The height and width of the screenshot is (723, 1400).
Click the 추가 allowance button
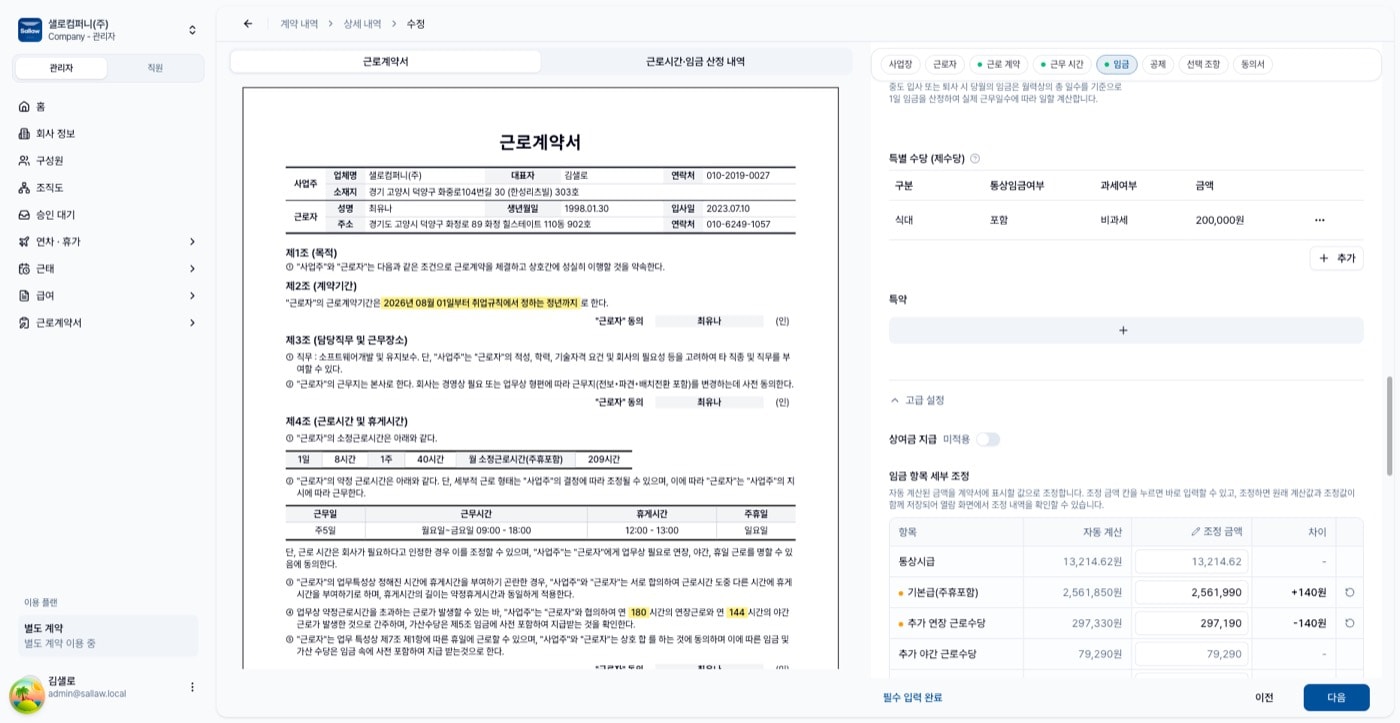1336,258
